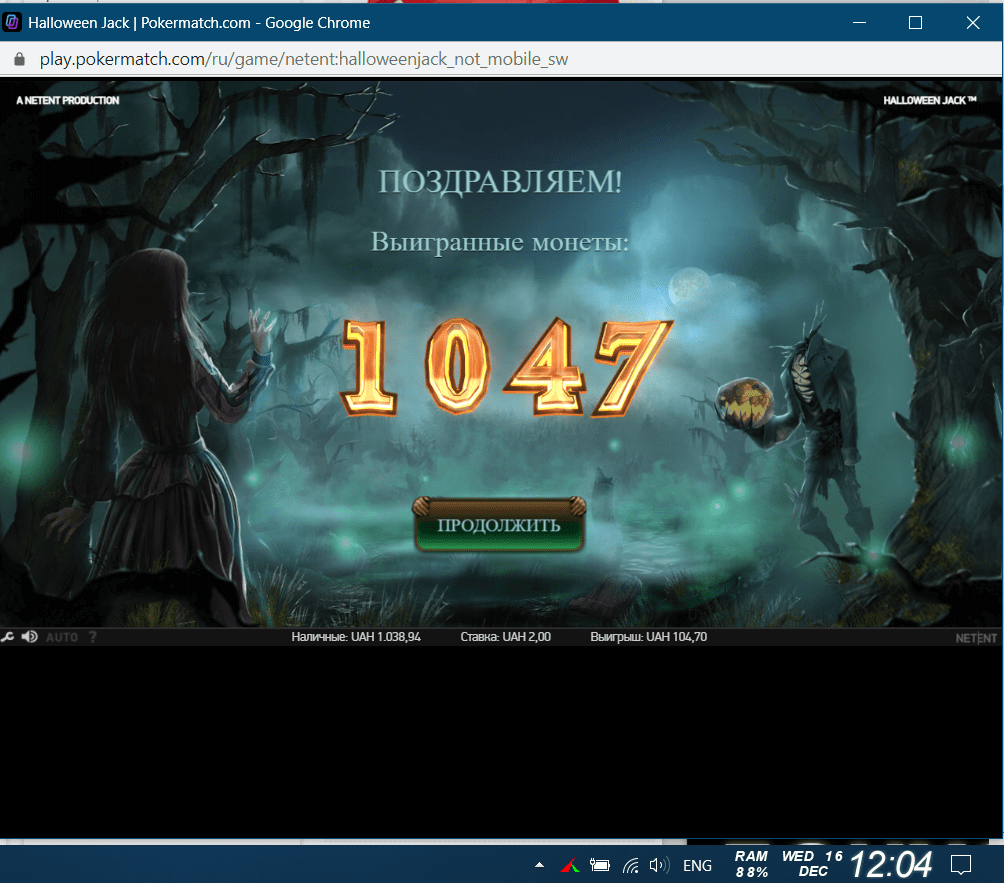Click the 1047 coins won number

tap(506, 368)
